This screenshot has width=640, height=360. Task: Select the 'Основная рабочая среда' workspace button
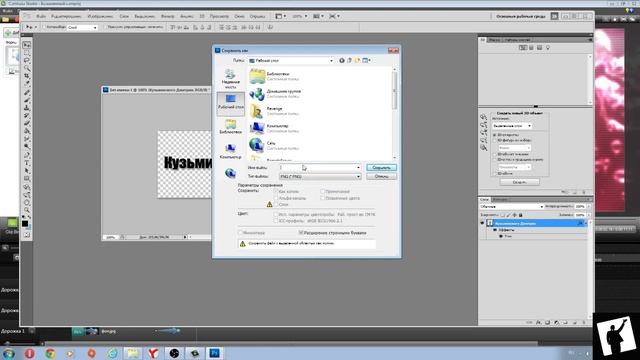[x=520, y=16]
